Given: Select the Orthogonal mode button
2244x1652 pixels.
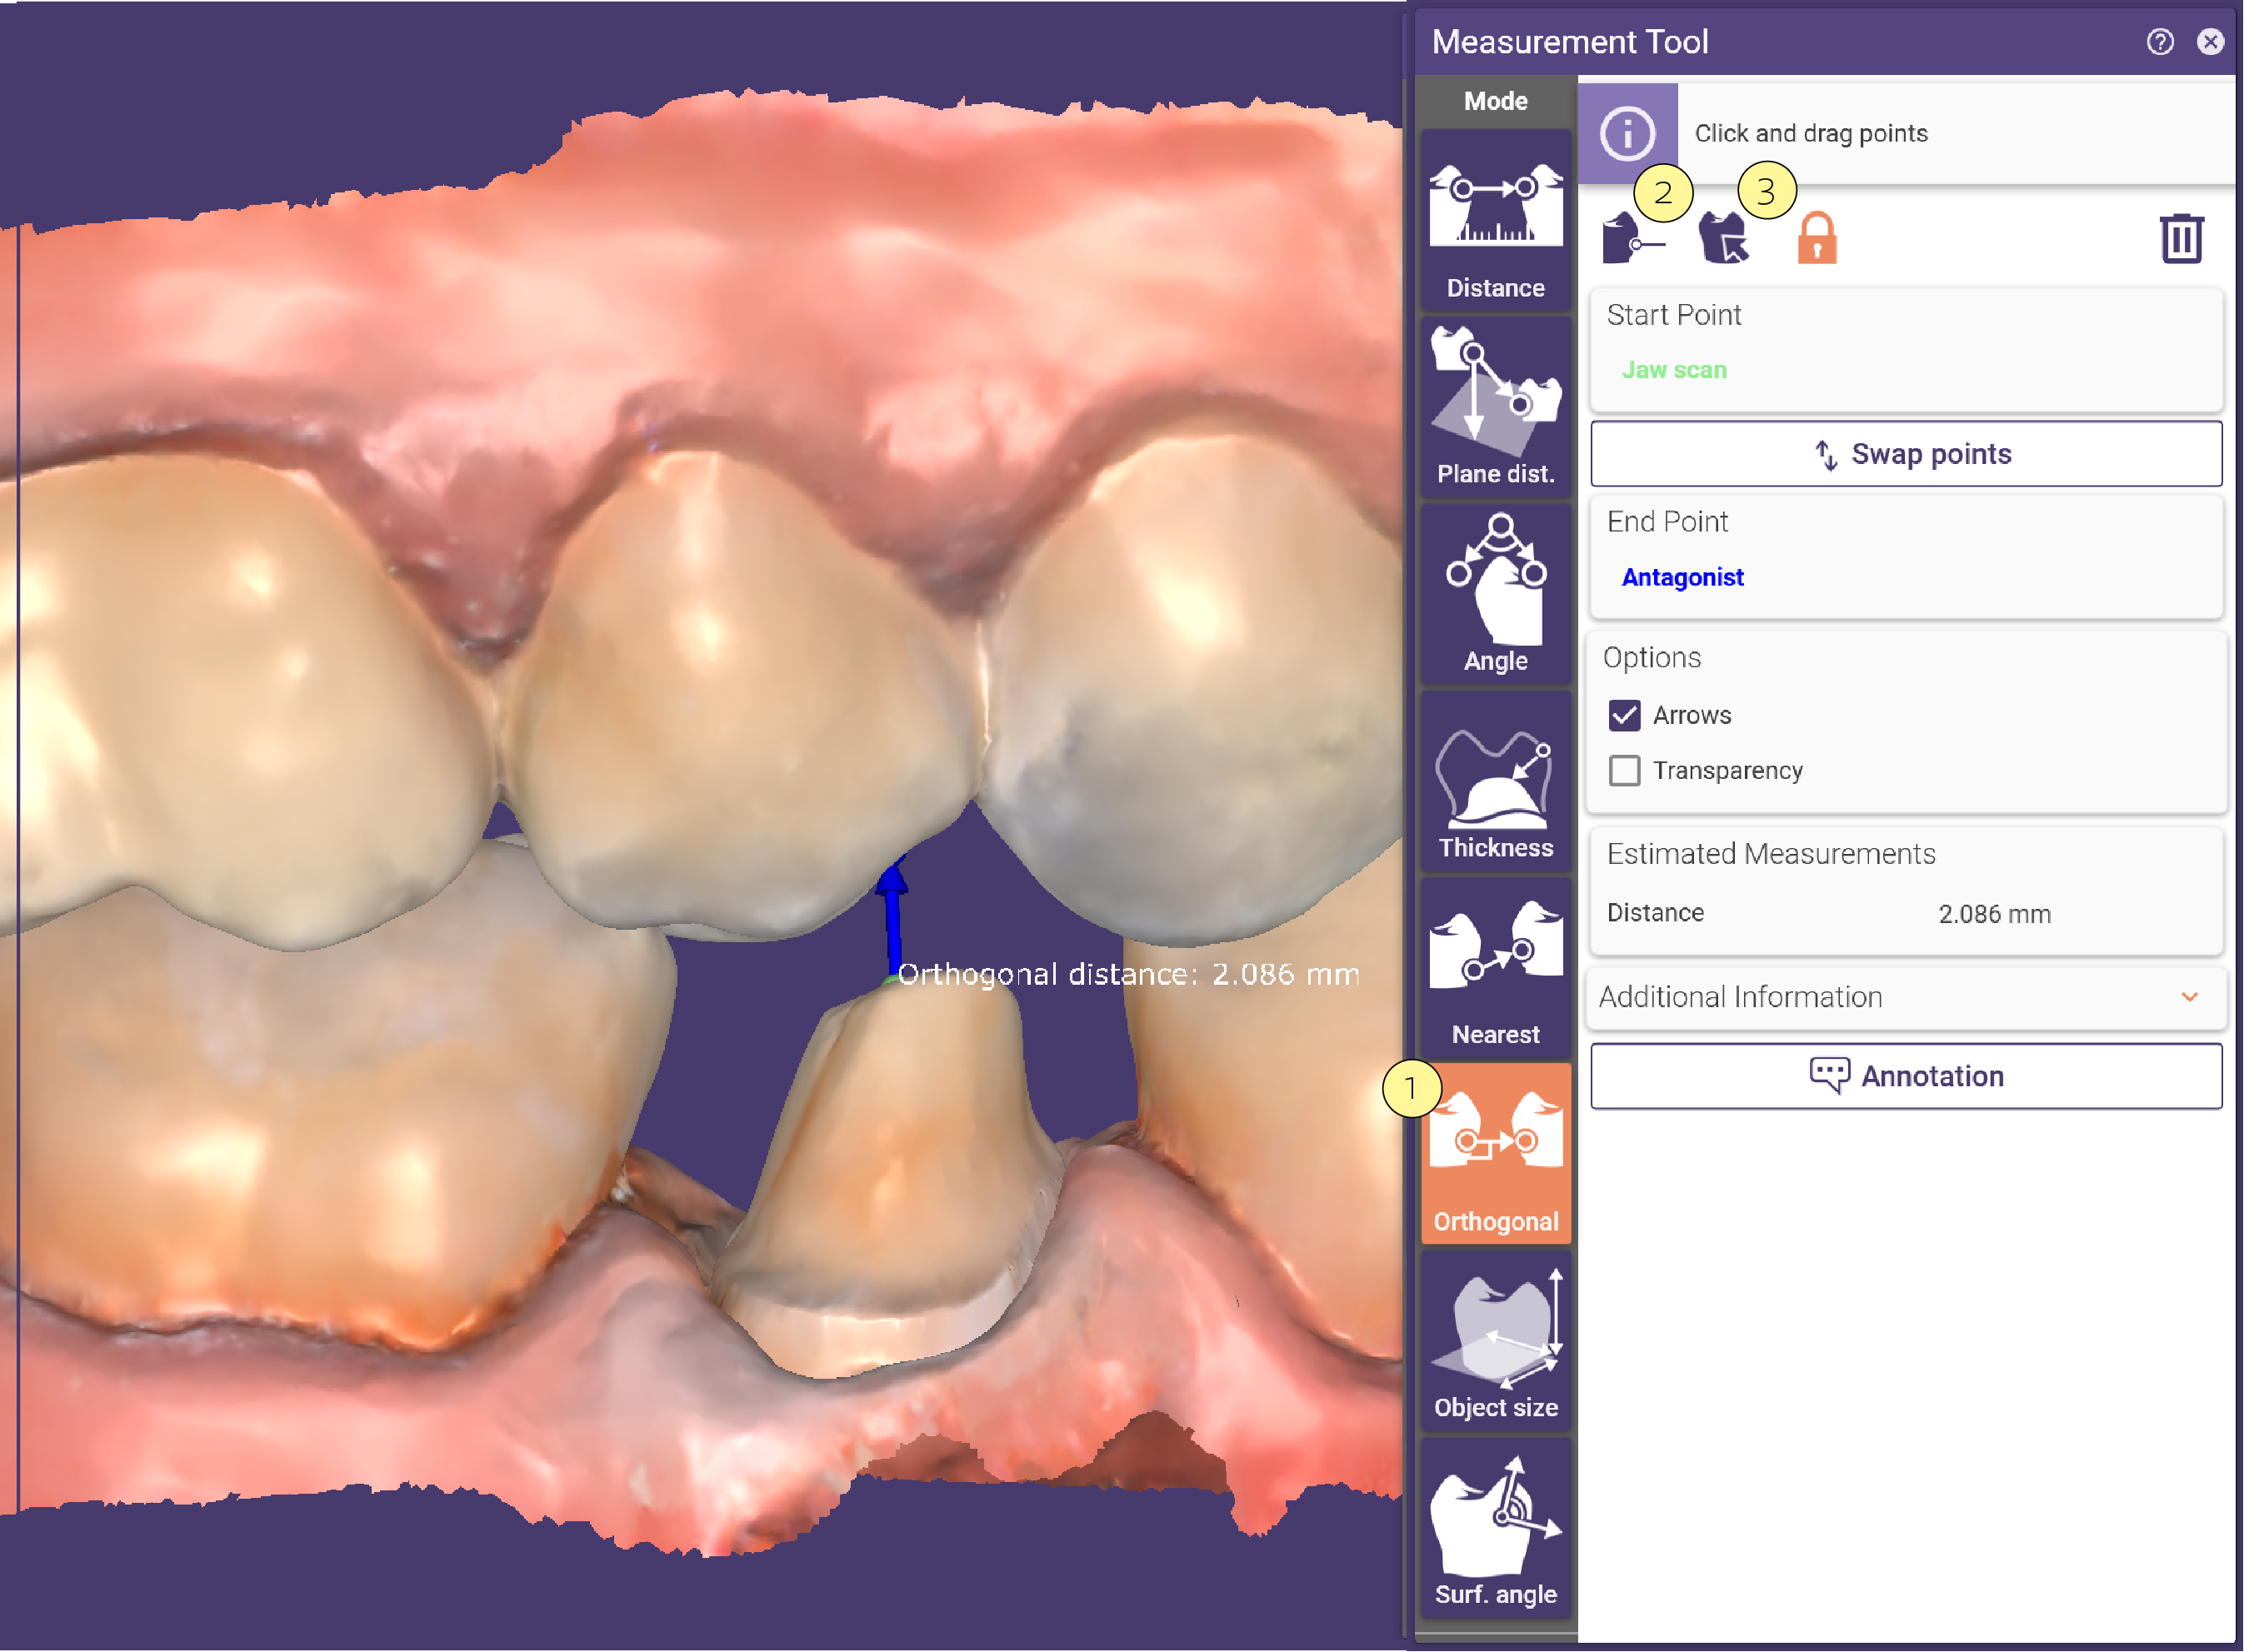Looking at the screenshot, I should (1495, 1154).
